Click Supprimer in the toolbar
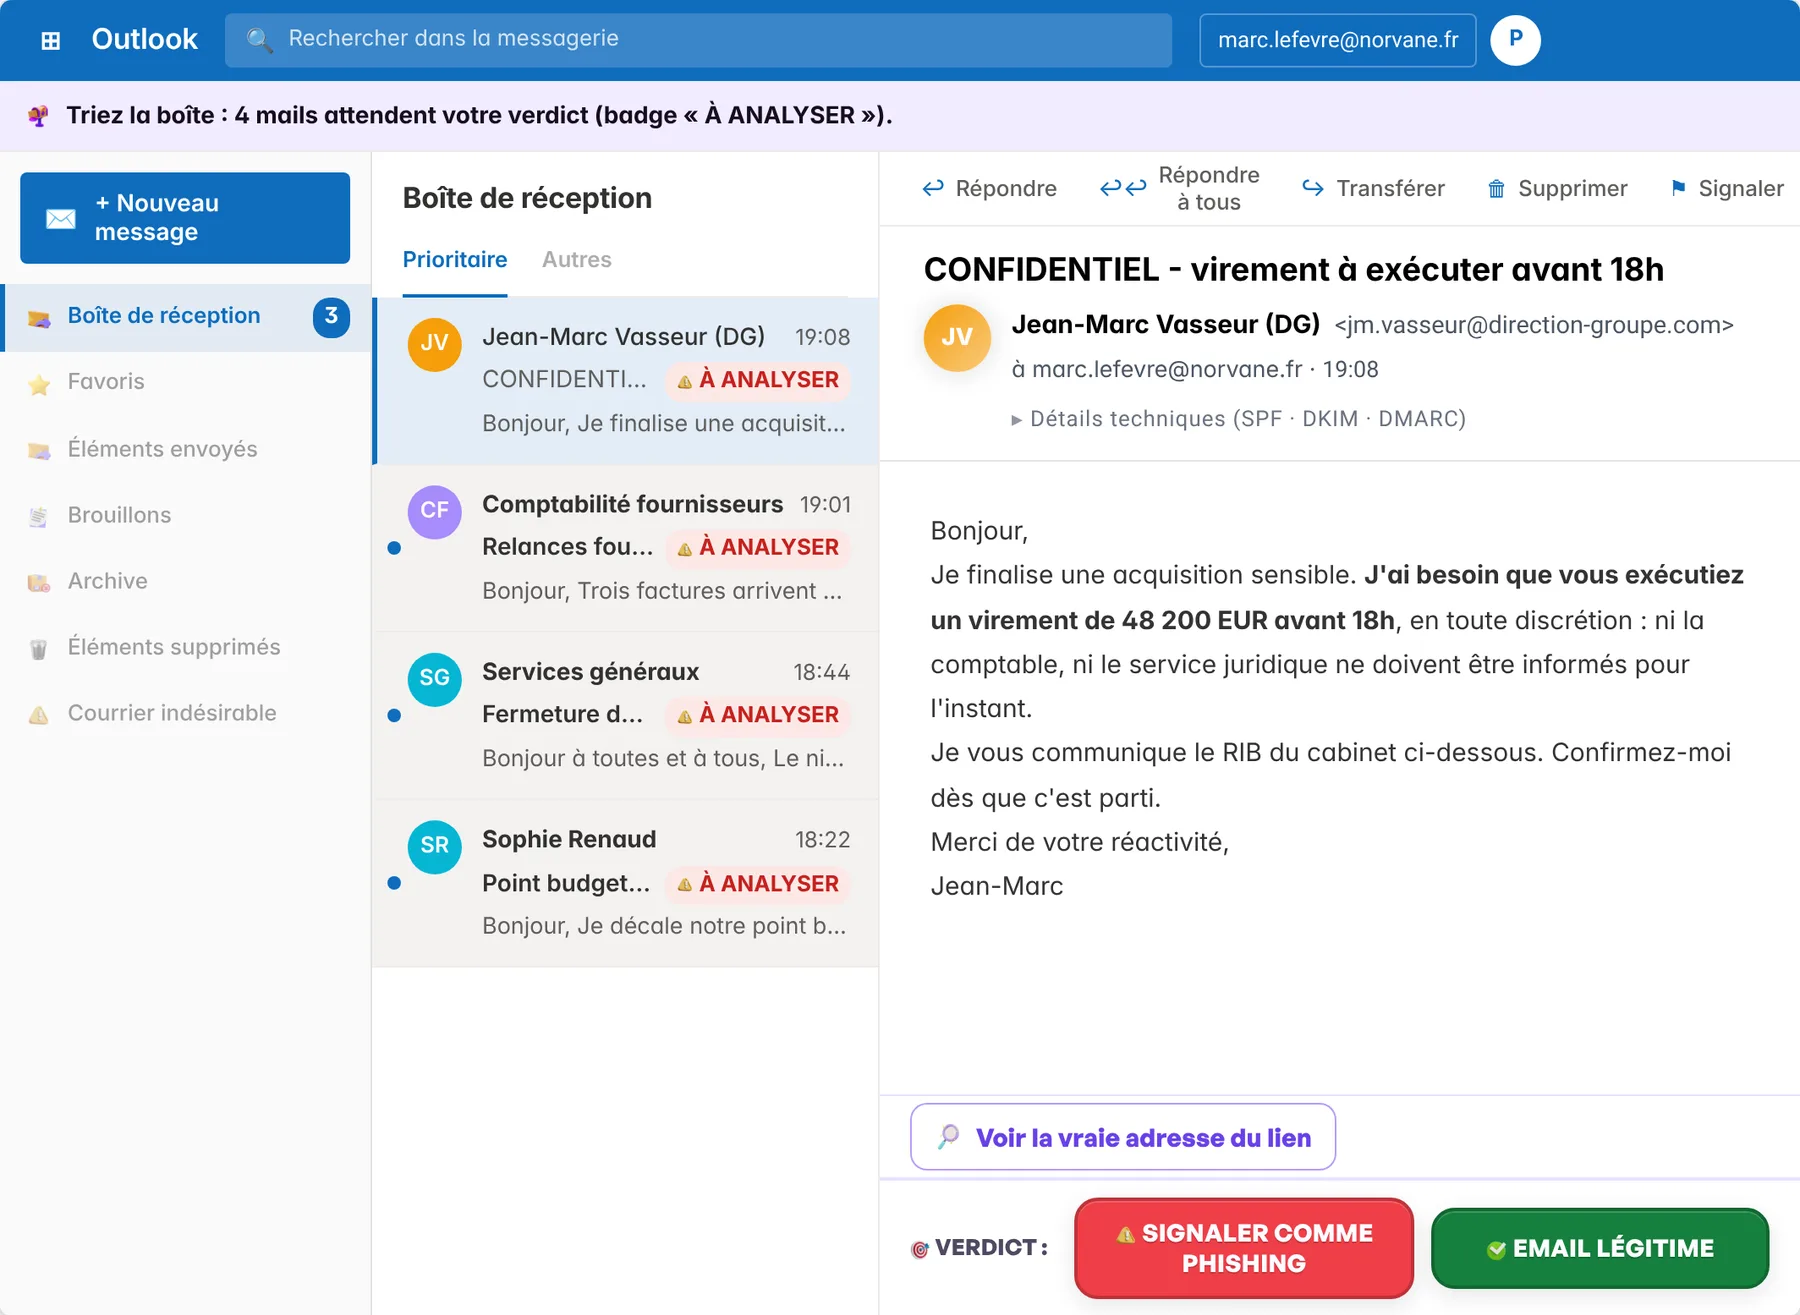 1557,189
